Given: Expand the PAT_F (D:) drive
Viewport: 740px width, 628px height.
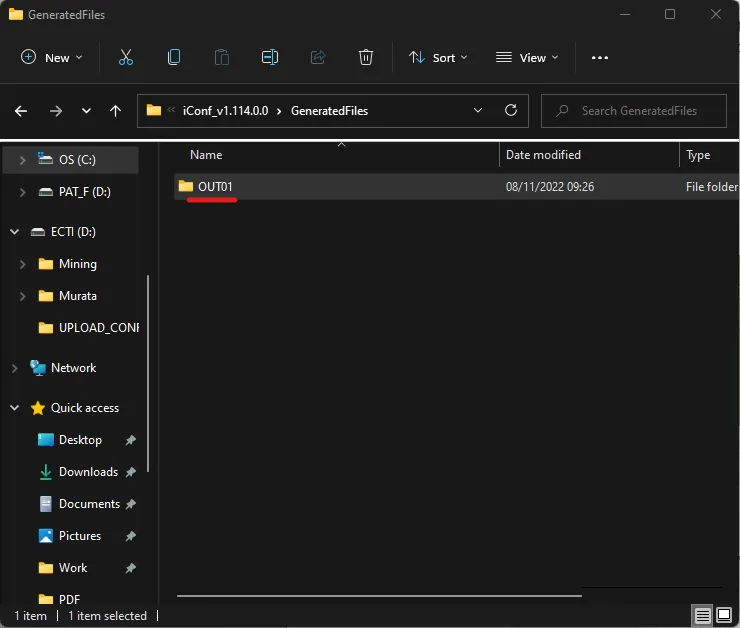Looking at the screenshot, I should click(22, 192).
